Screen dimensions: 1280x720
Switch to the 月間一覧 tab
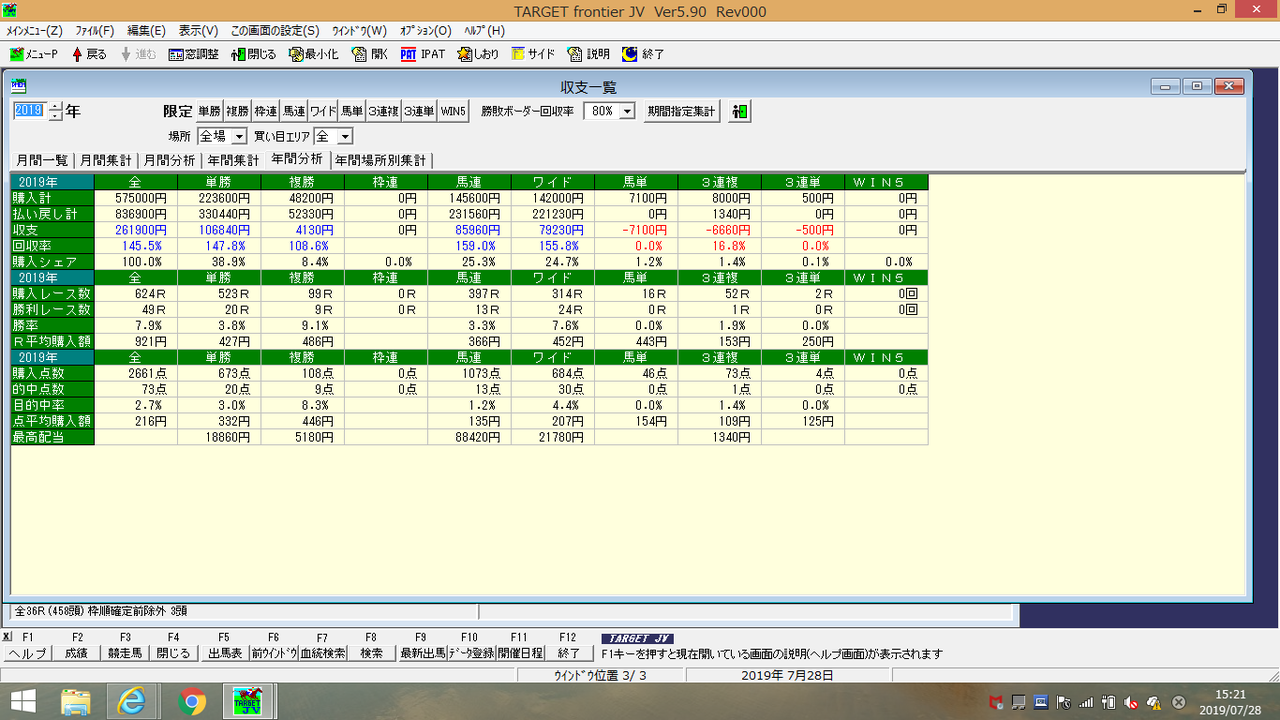click(41, 160)
